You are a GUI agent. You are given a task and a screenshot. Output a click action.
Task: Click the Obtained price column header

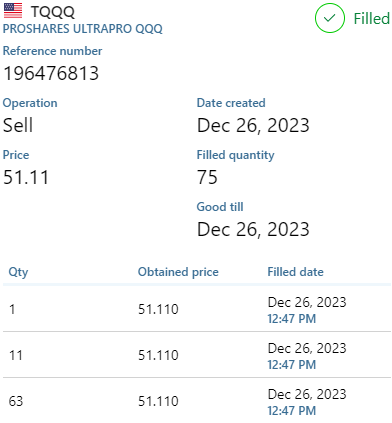tap(178, 272)
